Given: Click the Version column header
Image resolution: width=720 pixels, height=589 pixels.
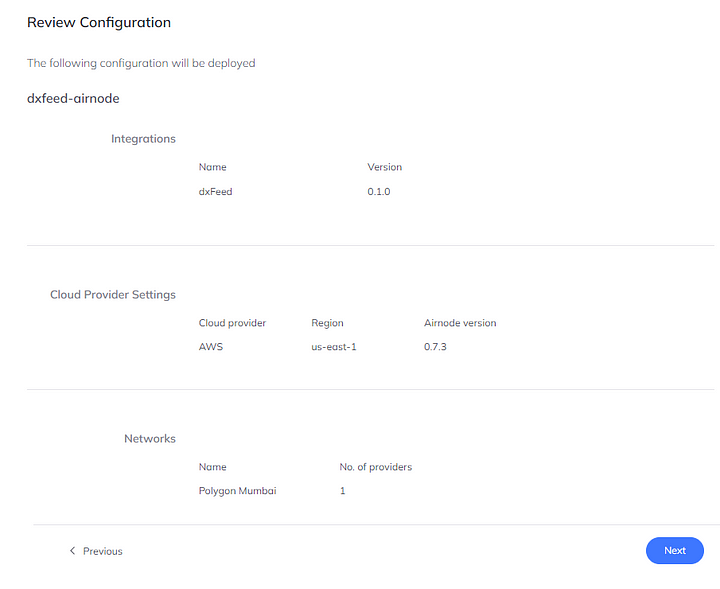Looking at the screenshot, I should point(384,167).
